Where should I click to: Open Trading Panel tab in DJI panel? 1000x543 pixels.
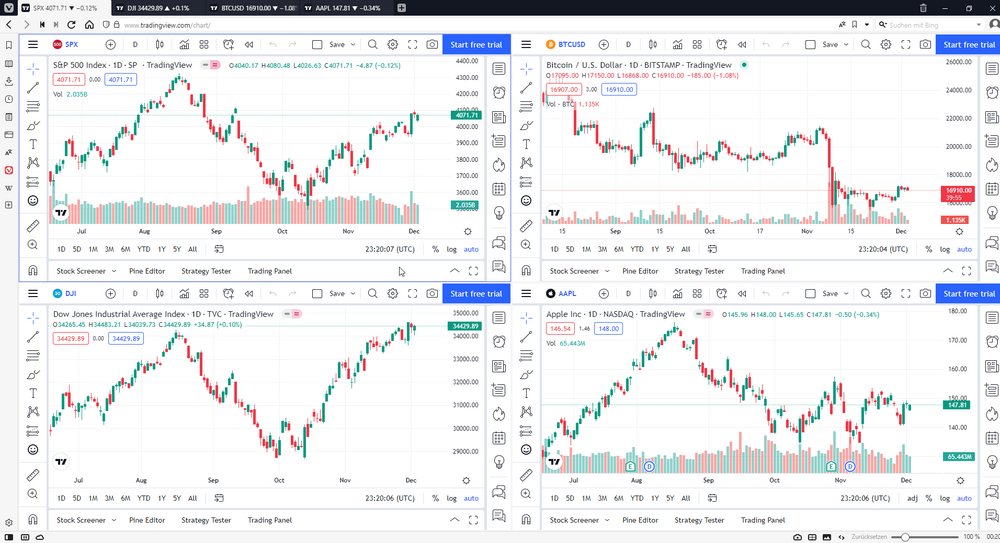270,520
